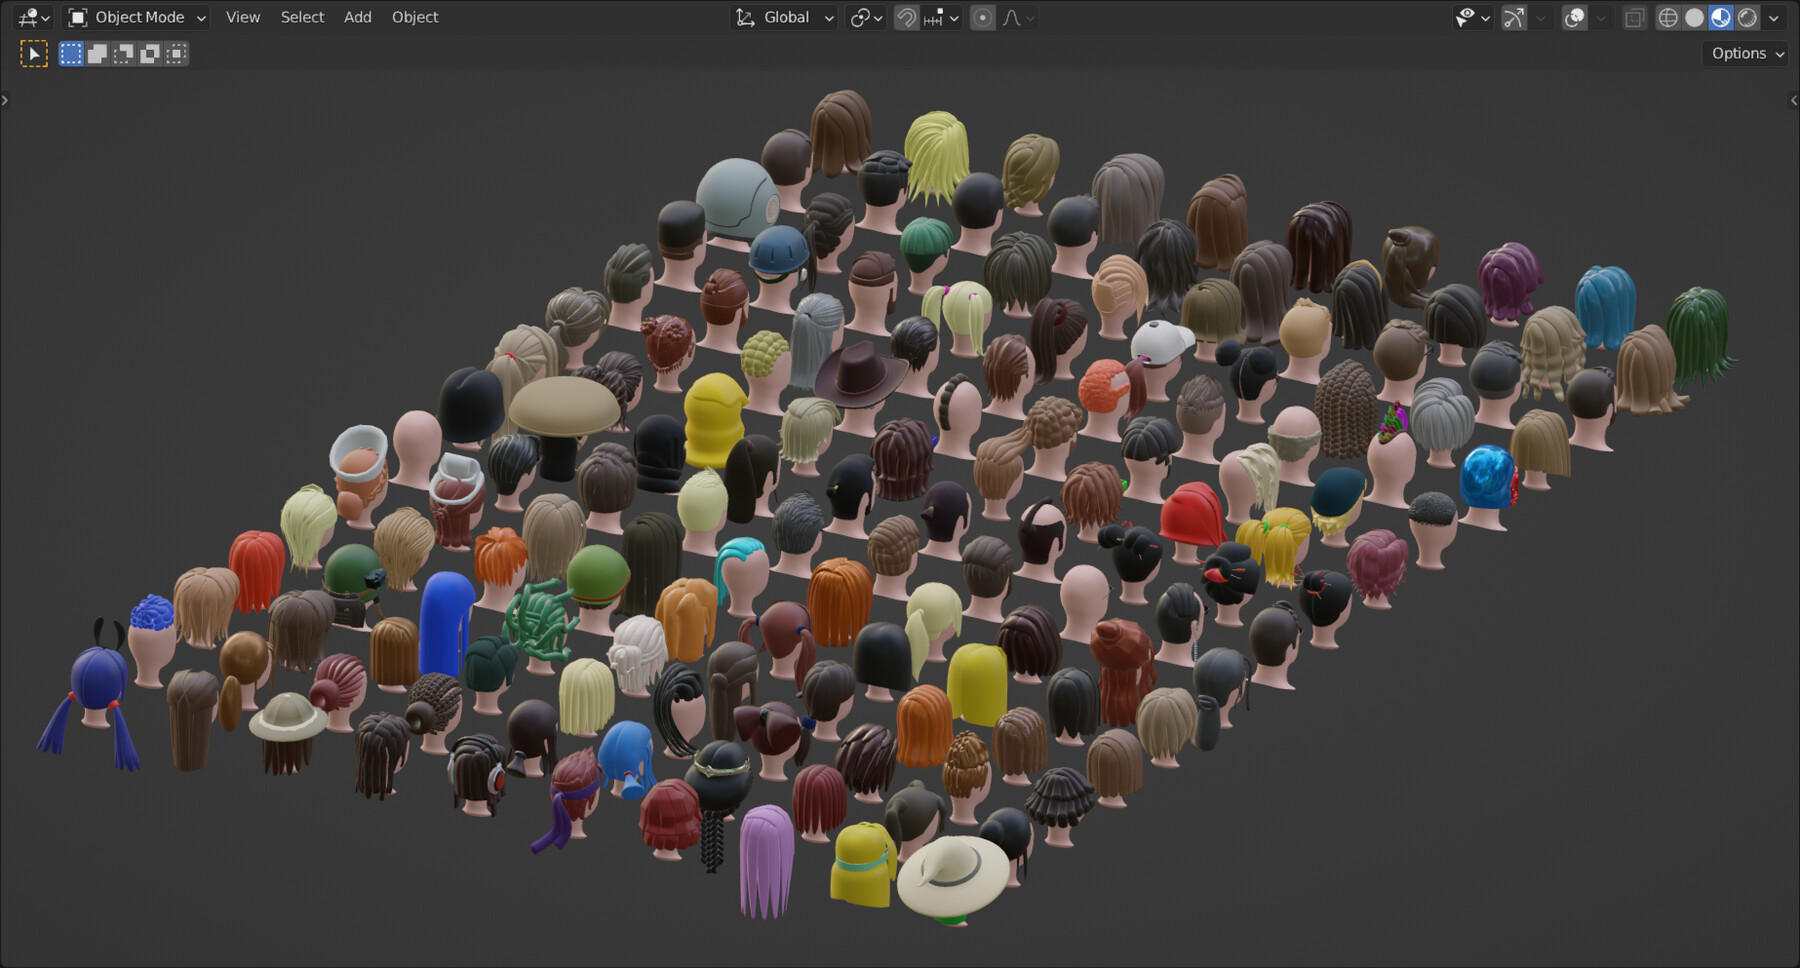Open the Global transform orientation dropdown
This screenshot has width=1800, height=968.
[x=784, y=17]
